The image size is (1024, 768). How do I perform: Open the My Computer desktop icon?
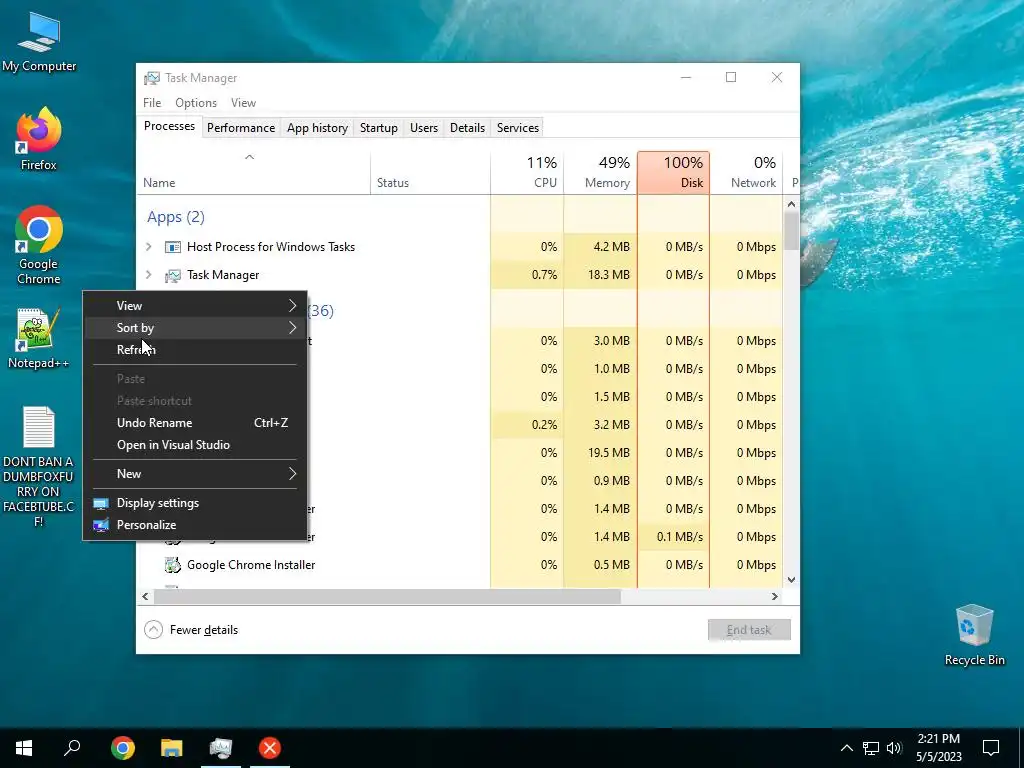39,42
